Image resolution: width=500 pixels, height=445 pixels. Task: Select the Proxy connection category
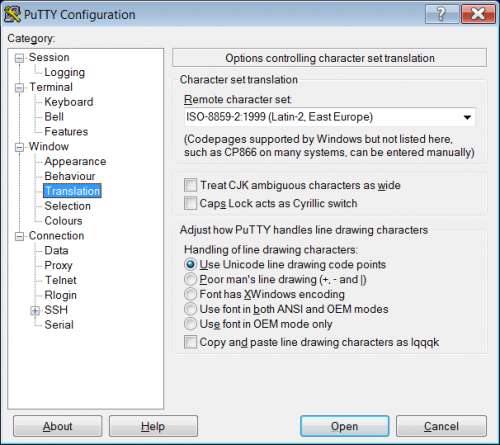[58, 265]
